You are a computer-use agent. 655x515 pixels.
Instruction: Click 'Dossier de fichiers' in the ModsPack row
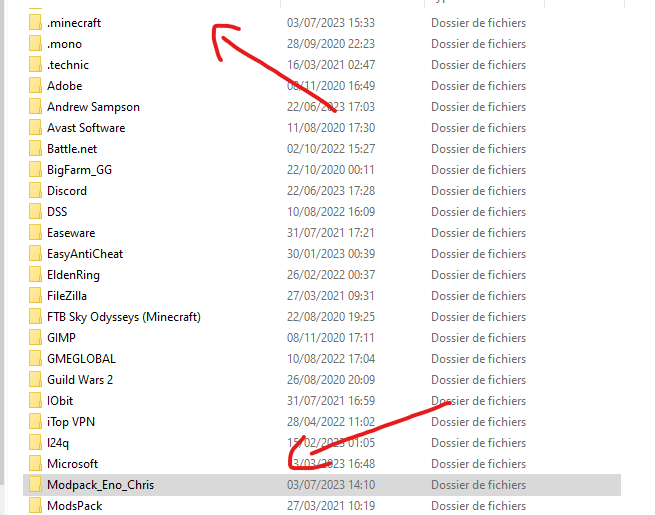click(x=478, y=506)
